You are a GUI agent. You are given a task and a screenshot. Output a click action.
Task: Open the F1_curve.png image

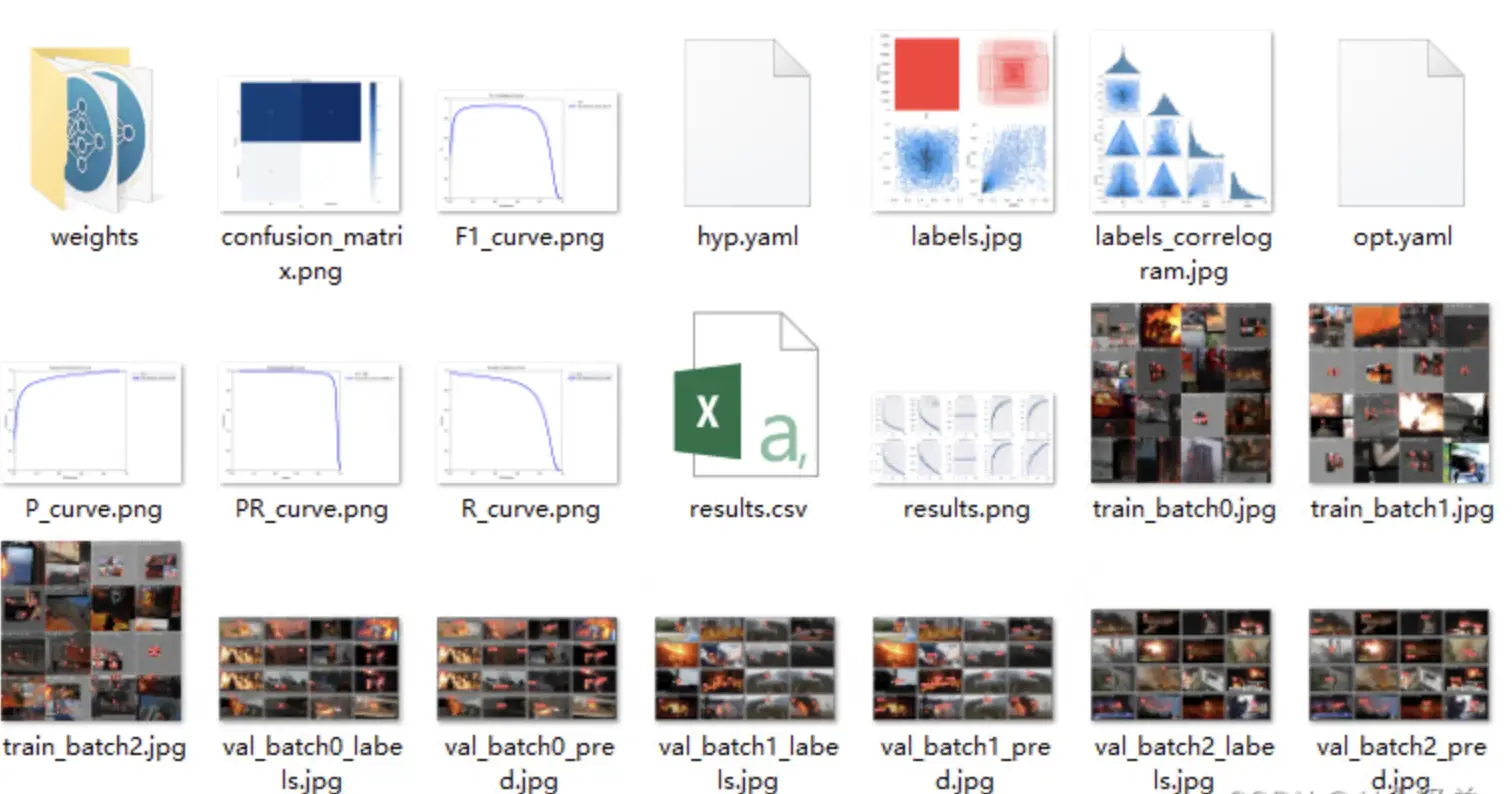pos(527,150)
